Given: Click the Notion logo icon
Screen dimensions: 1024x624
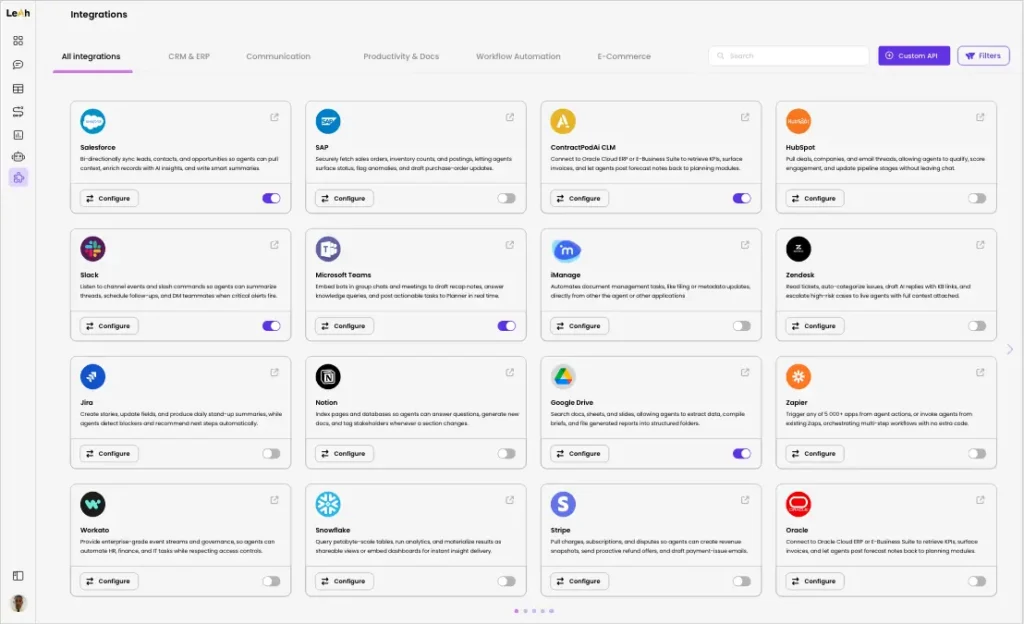Looking at the screenshot, I should [328, 377].
